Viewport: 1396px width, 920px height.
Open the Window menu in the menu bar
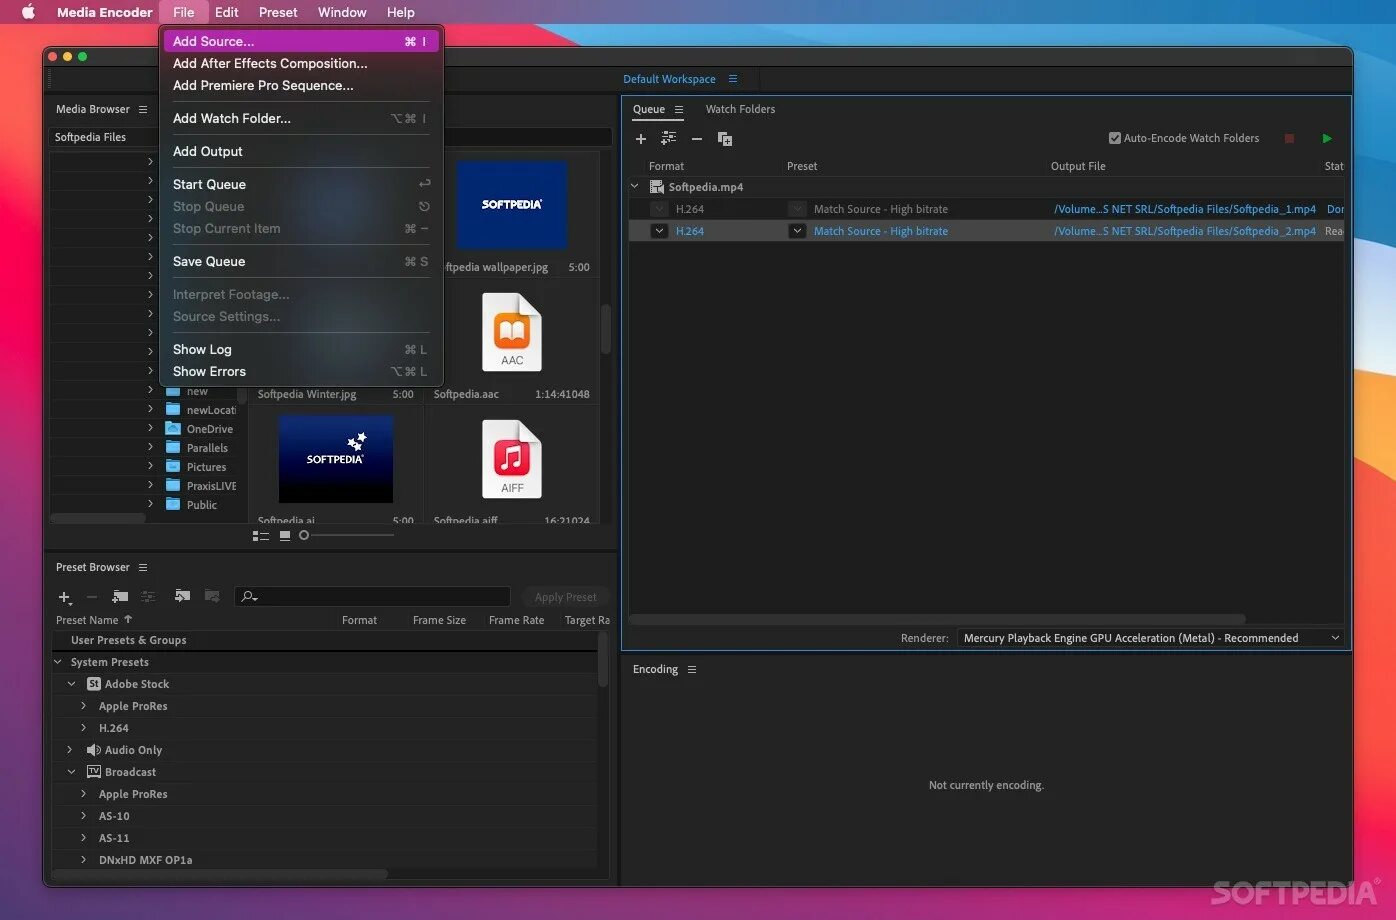342,12
